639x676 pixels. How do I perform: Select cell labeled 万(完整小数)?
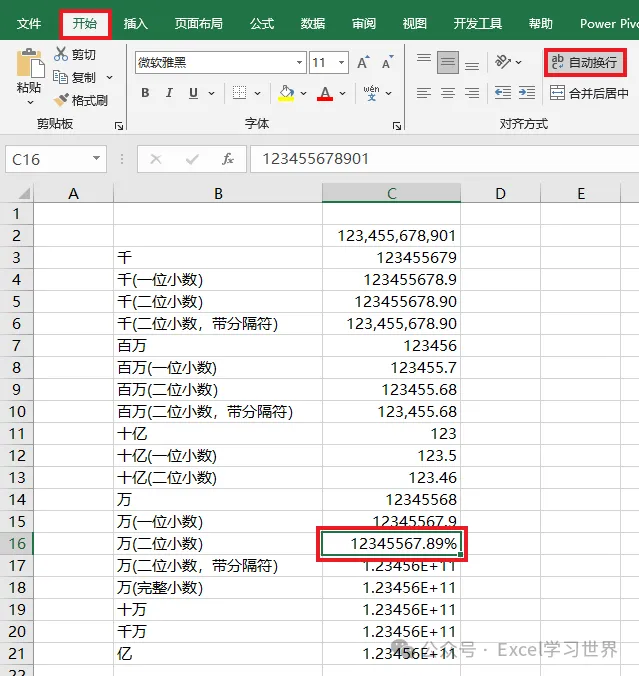[218, 588]
